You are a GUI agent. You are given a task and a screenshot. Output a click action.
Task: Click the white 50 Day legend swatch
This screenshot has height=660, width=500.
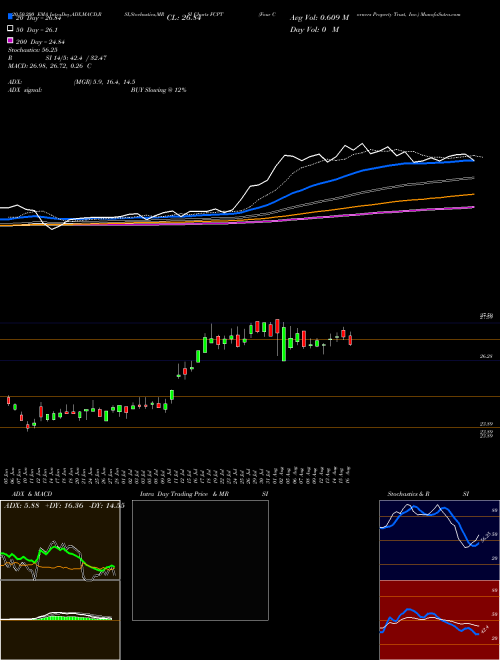point(10,29)
